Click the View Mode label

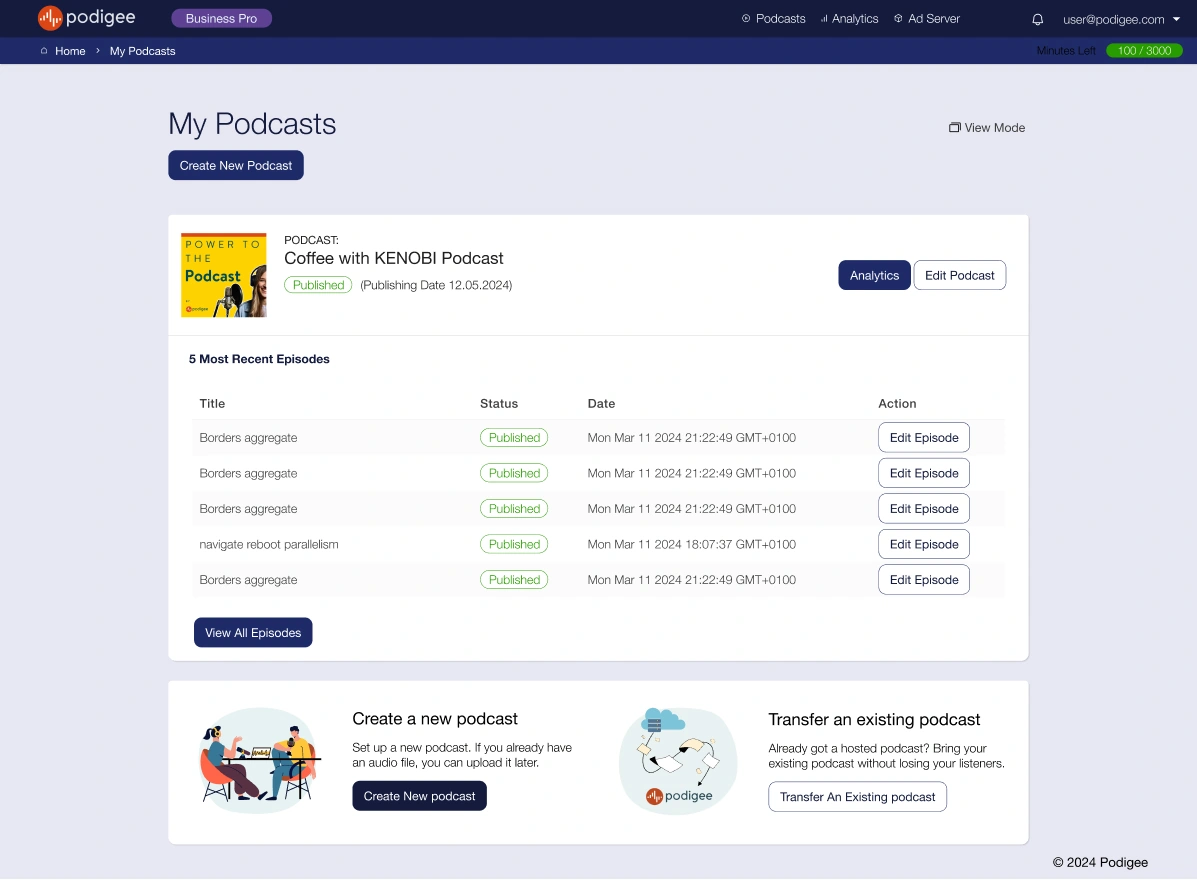995,127
